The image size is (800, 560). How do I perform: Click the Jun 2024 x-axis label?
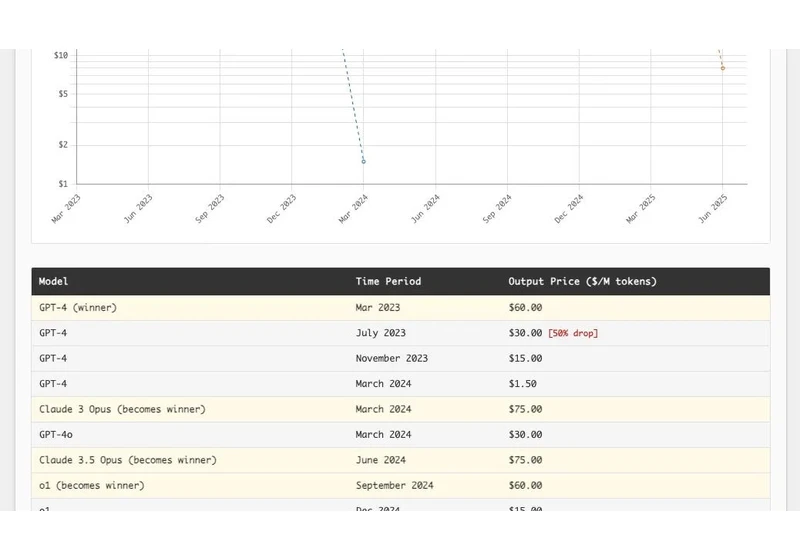click(425, 209)
